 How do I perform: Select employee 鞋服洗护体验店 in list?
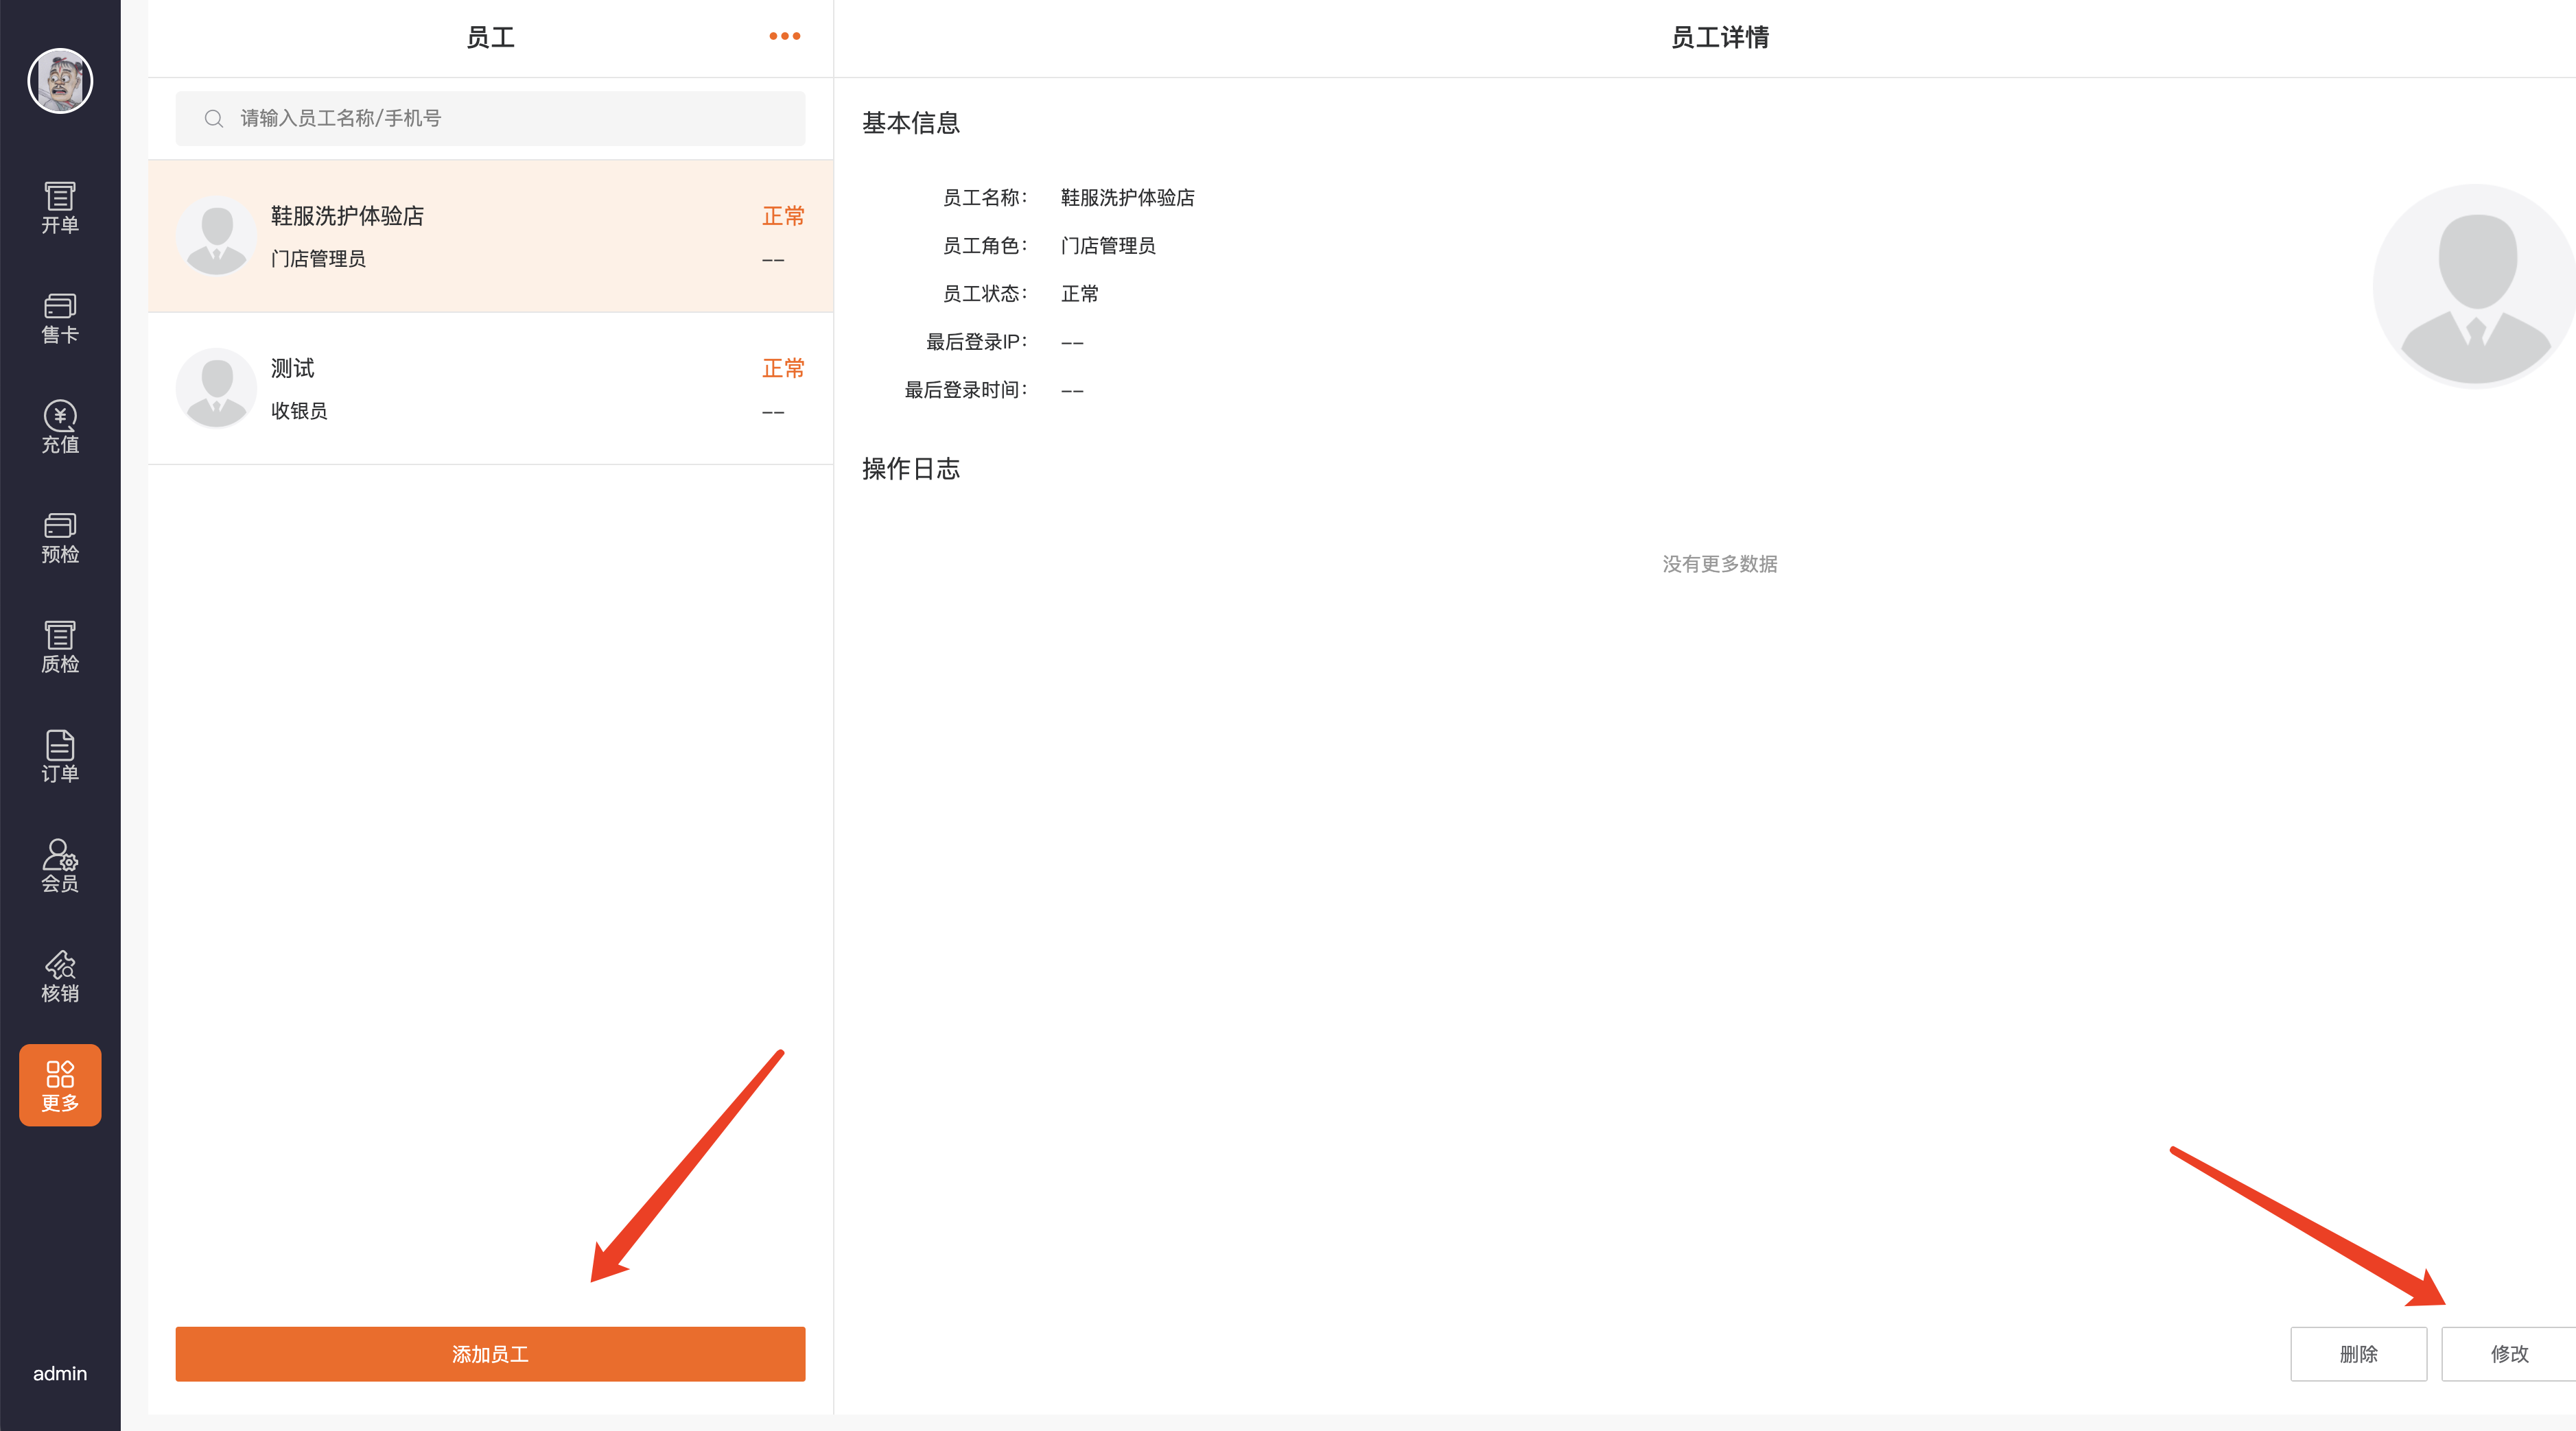click(490, 236)
